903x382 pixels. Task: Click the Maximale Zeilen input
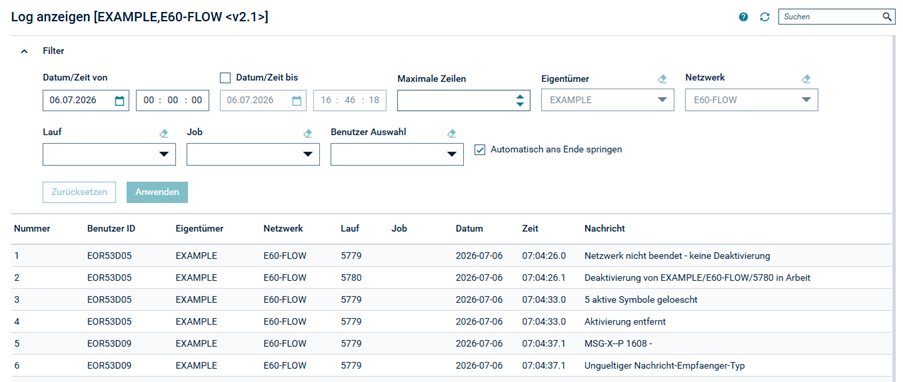[464, 100]
